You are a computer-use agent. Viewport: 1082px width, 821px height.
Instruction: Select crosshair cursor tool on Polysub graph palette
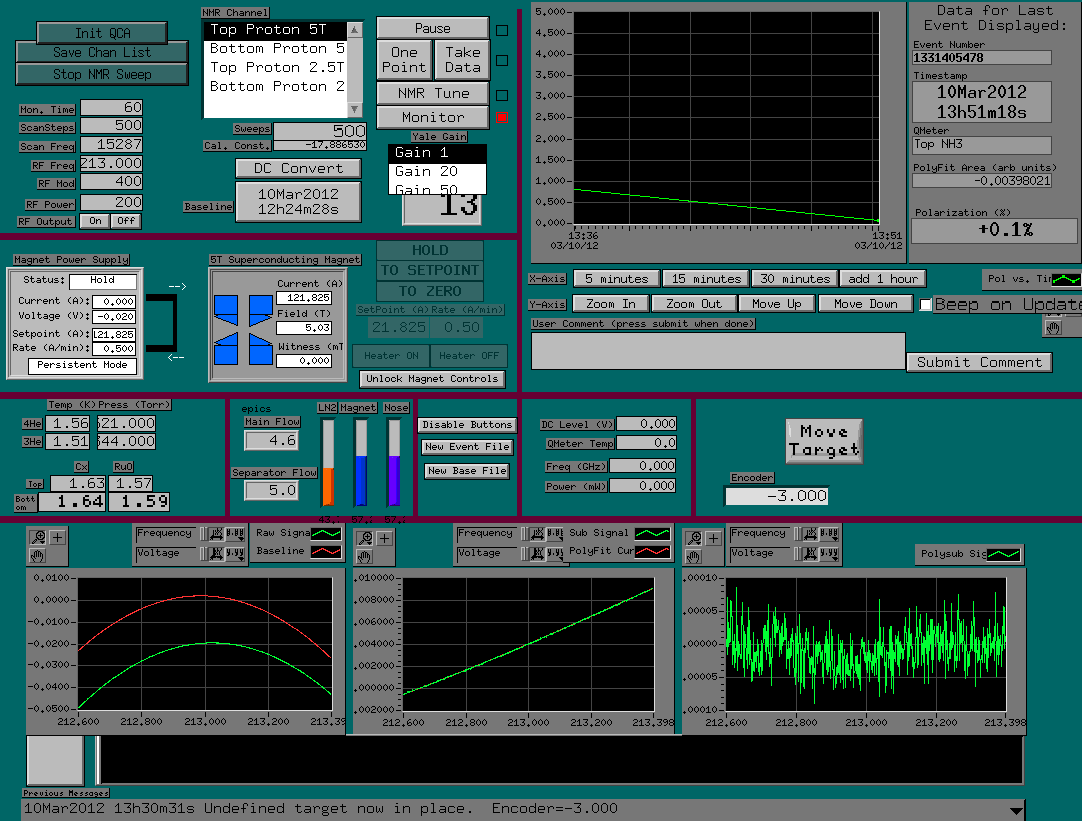click(714, 538)
